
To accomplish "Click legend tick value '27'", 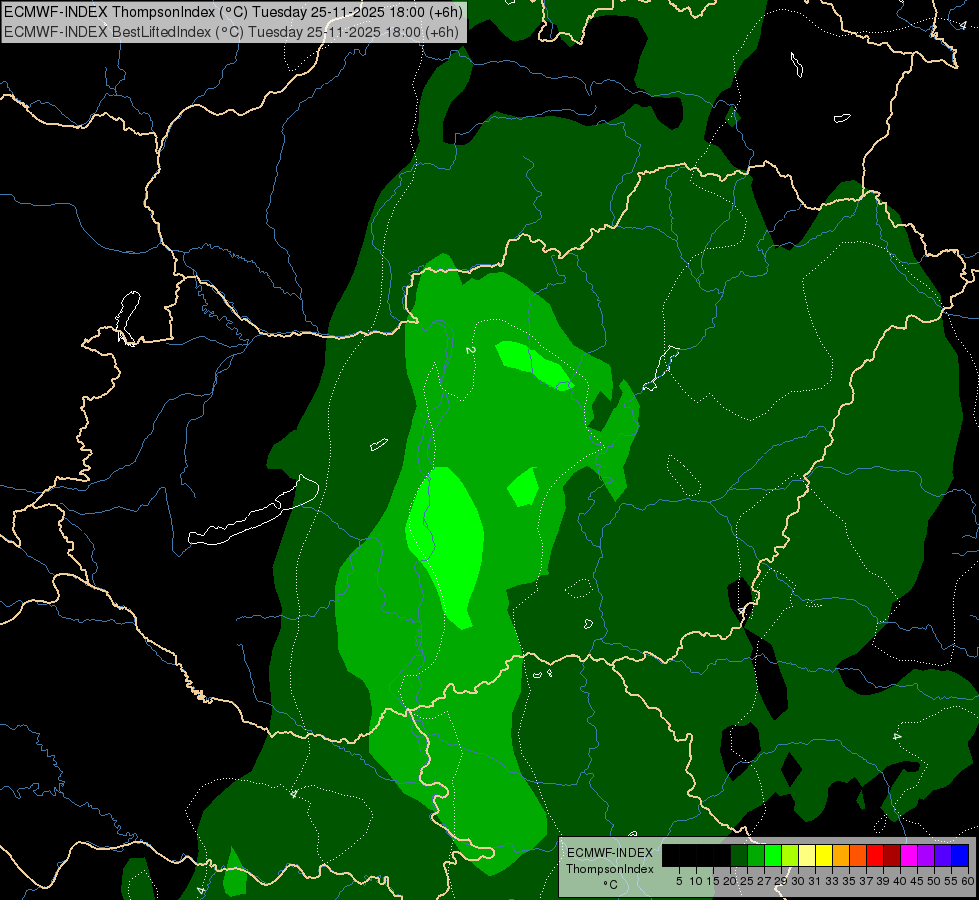I will [x=764, y=881].
